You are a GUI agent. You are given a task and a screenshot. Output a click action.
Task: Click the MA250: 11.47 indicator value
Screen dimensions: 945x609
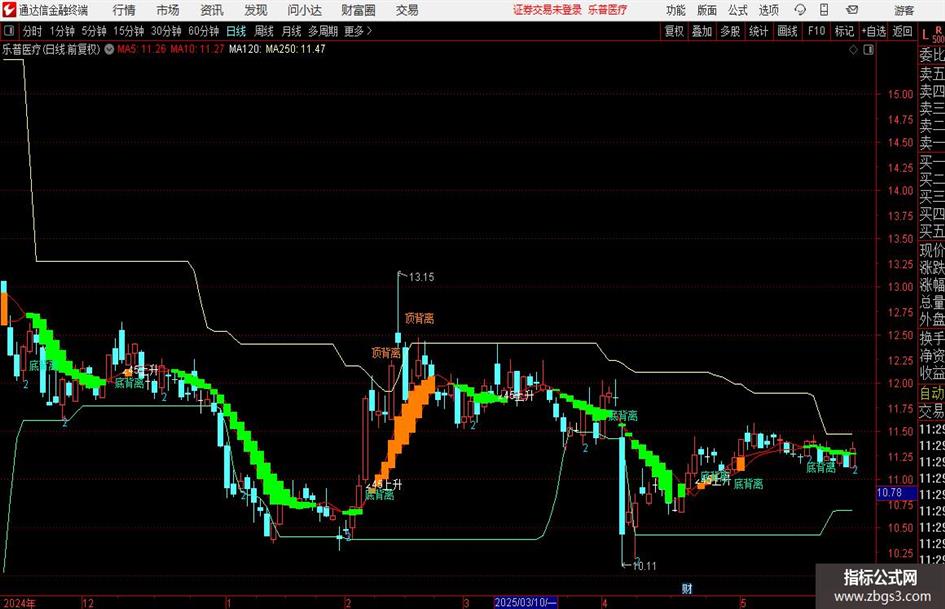coord(295,49)
